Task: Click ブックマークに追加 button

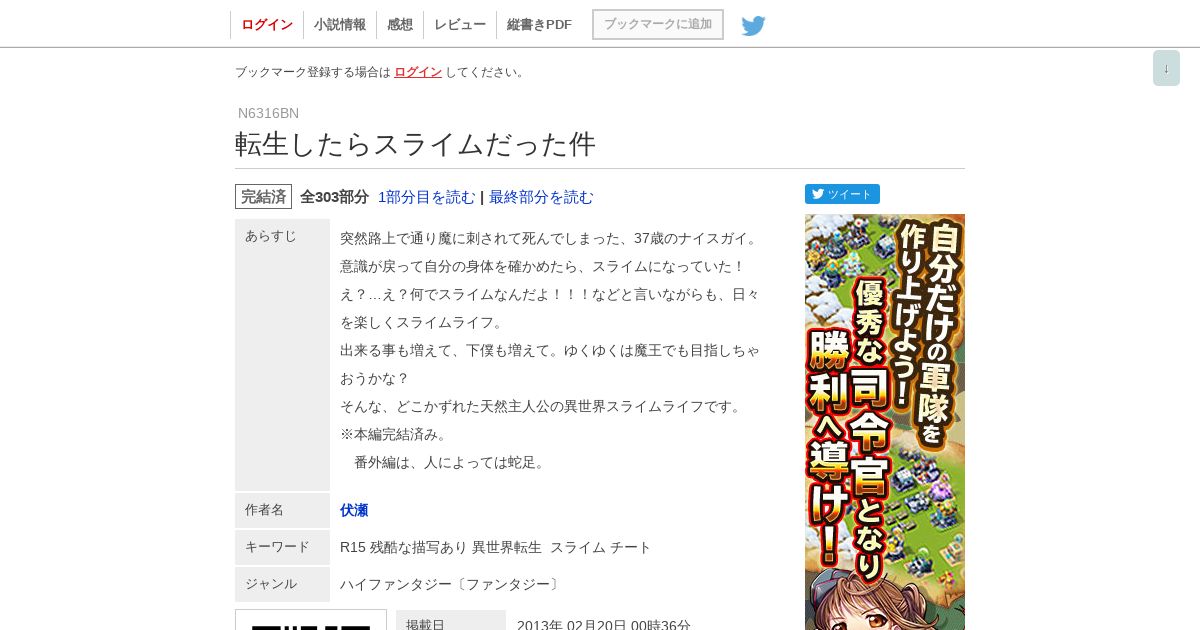Action: [x=658, y=24]
